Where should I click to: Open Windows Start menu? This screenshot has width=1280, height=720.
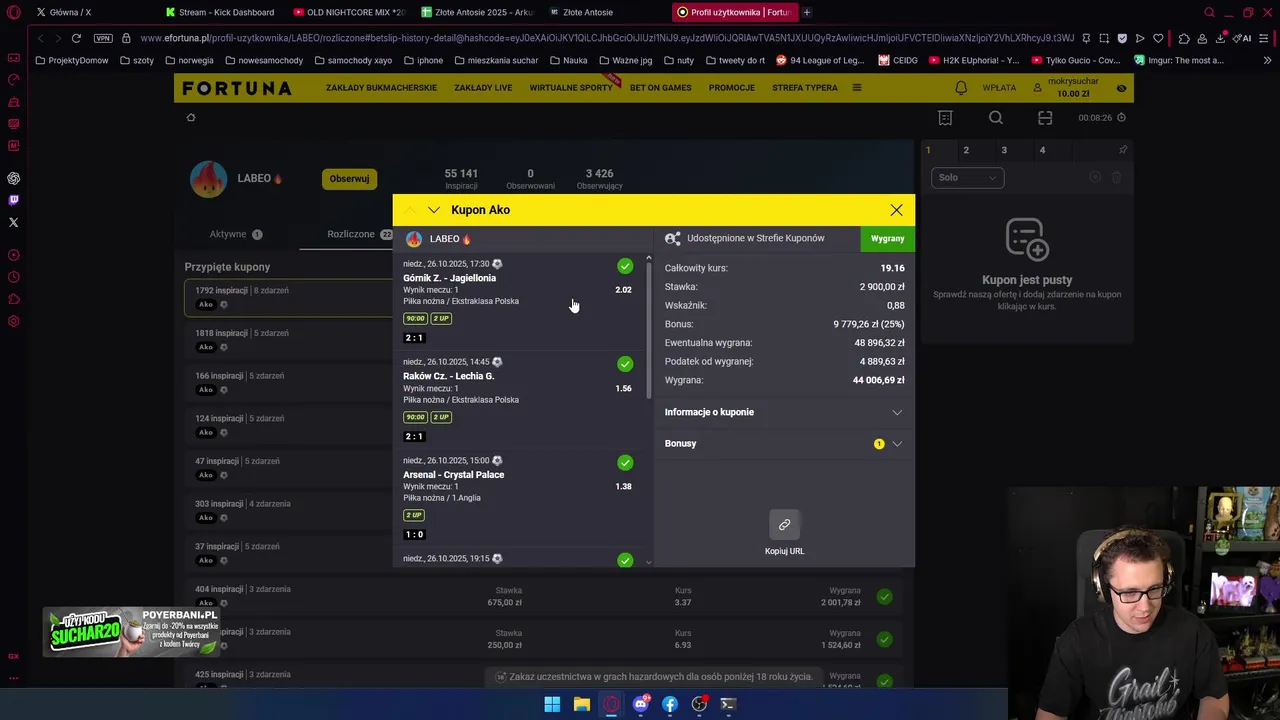click(x=552, y=704)
